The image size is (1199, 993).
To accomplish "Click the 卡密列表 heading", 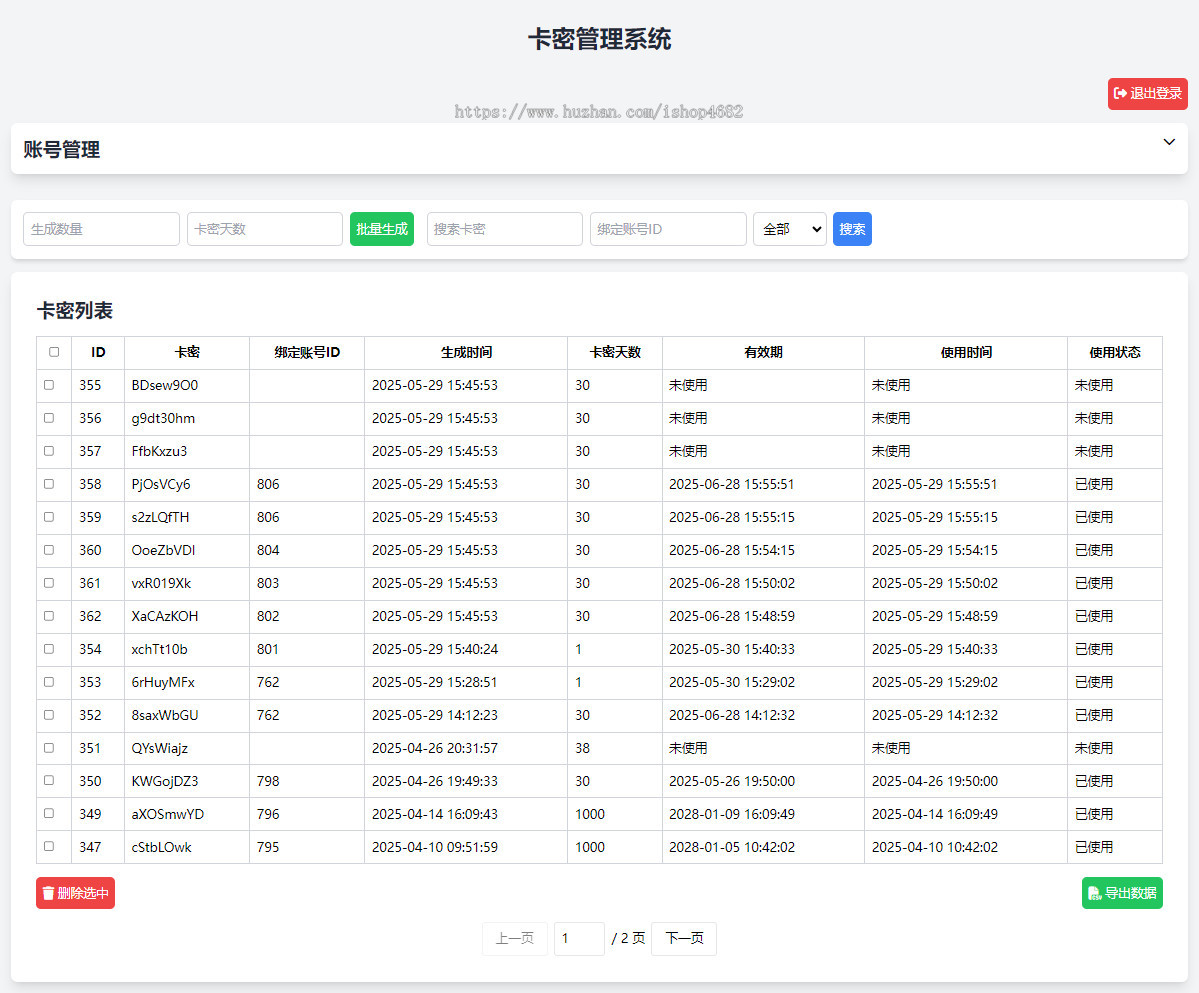I will 75,310.
